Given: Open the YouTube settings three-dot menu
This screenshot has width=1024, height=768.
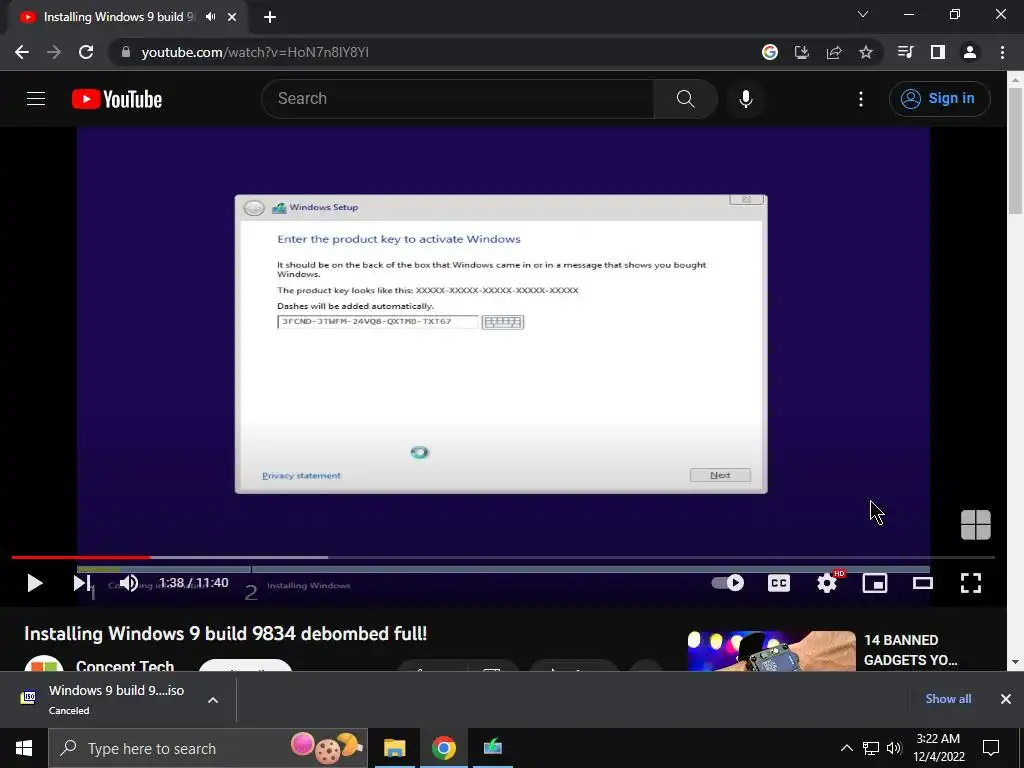Looking at the screenshot, I should point(861,99).
